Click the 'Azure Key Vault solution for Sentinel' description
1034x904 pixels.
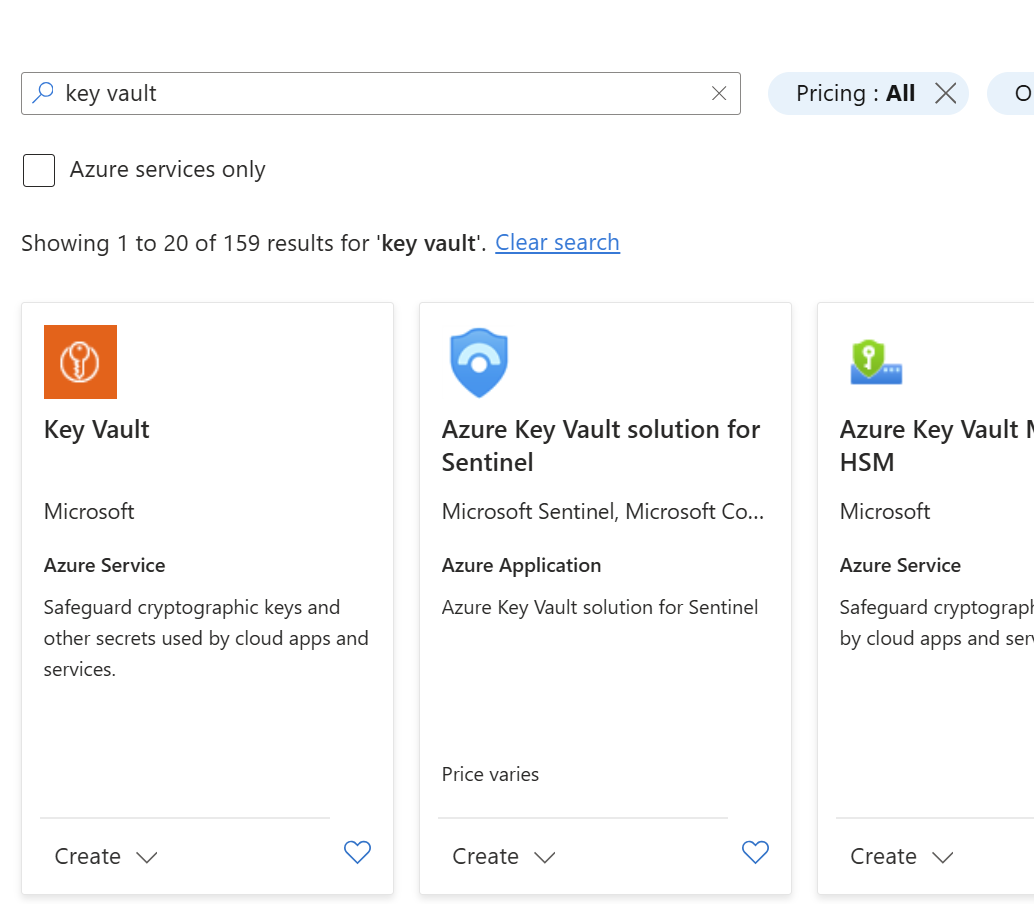pos(599,607)
